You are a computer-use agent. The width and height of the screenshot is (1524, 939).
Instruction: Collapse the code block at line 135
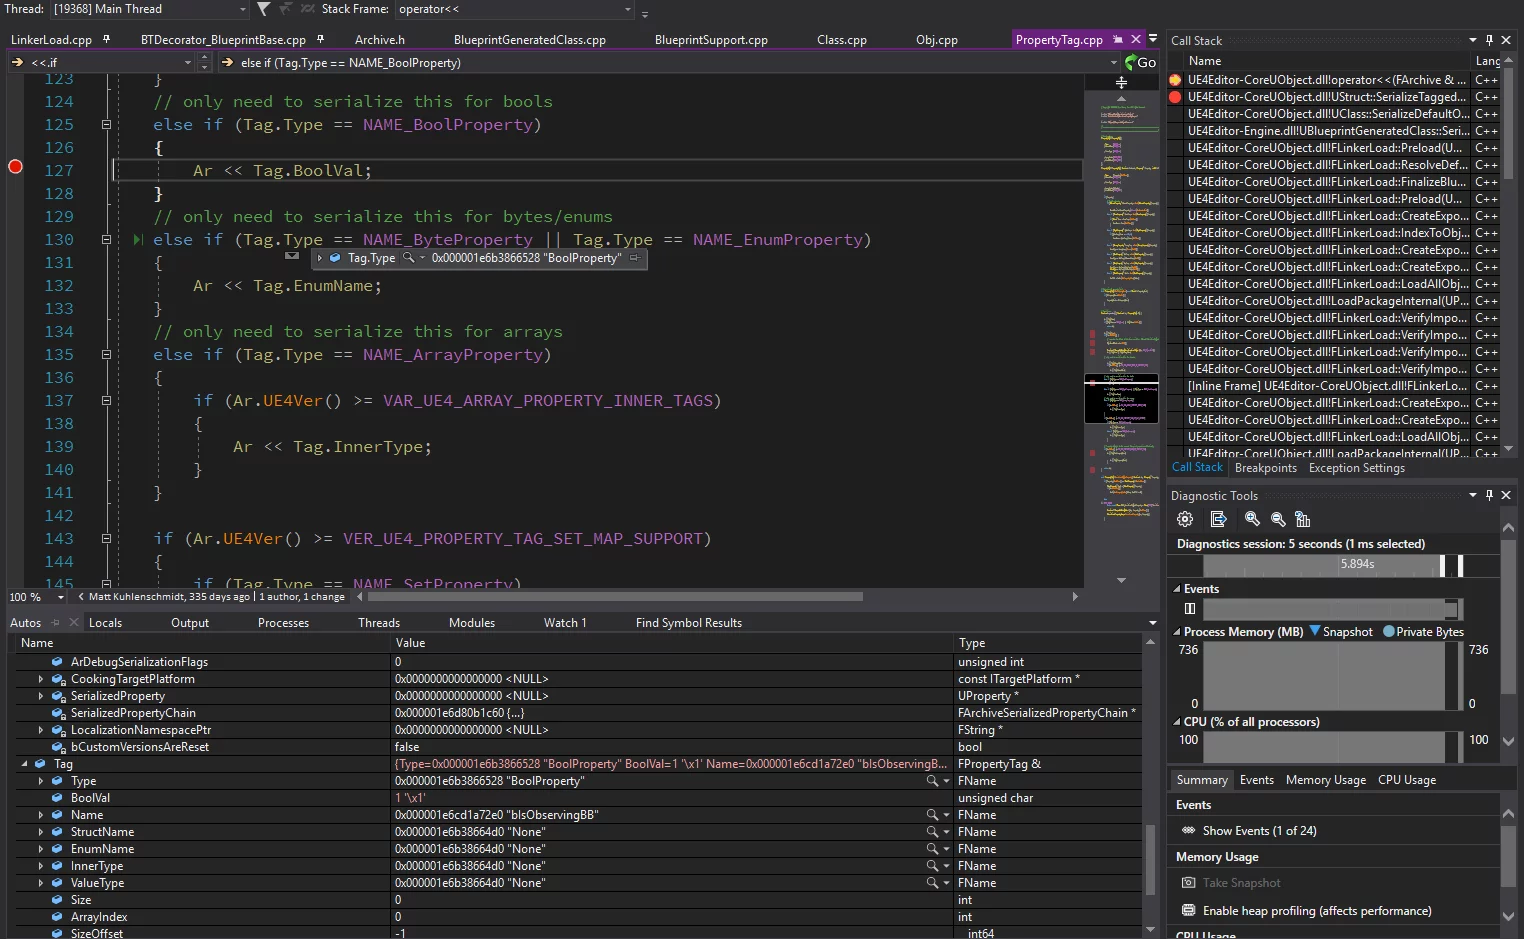(x=106, y=355)
